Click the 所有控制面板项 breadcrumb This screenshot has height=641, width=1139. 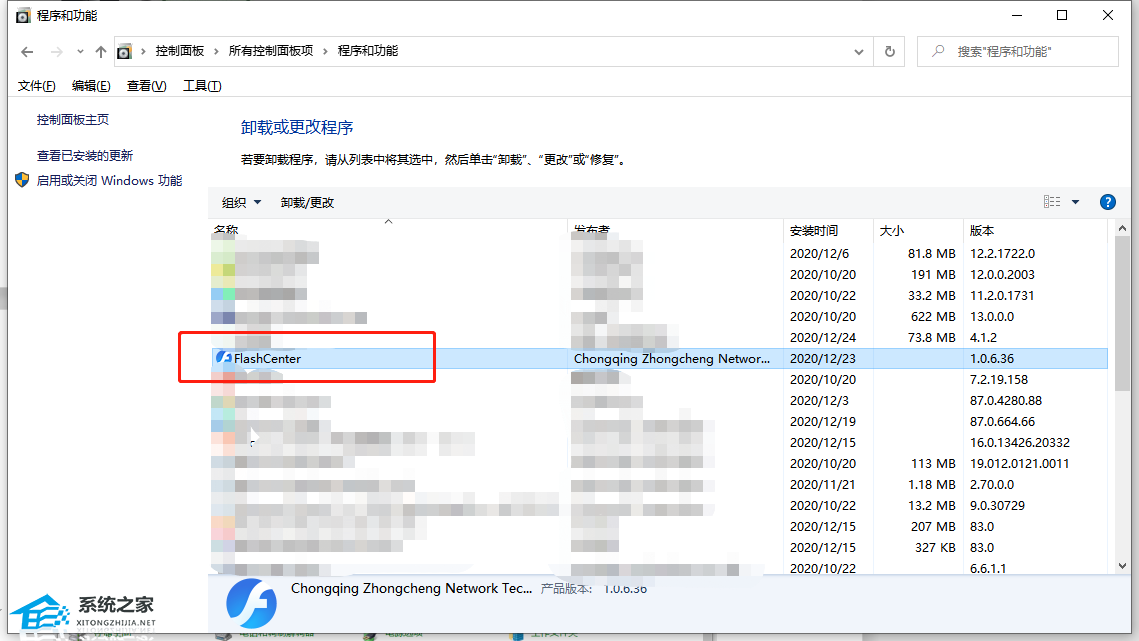point(270,51)
